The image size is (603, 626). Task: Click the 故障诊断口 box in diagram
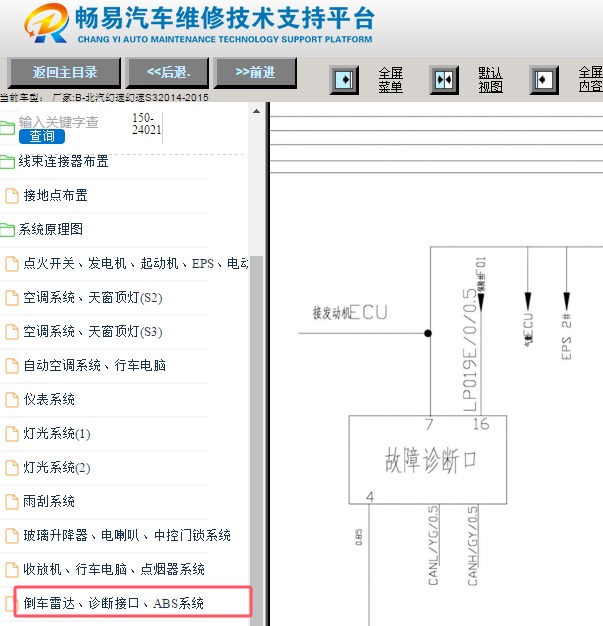(428, 460)
